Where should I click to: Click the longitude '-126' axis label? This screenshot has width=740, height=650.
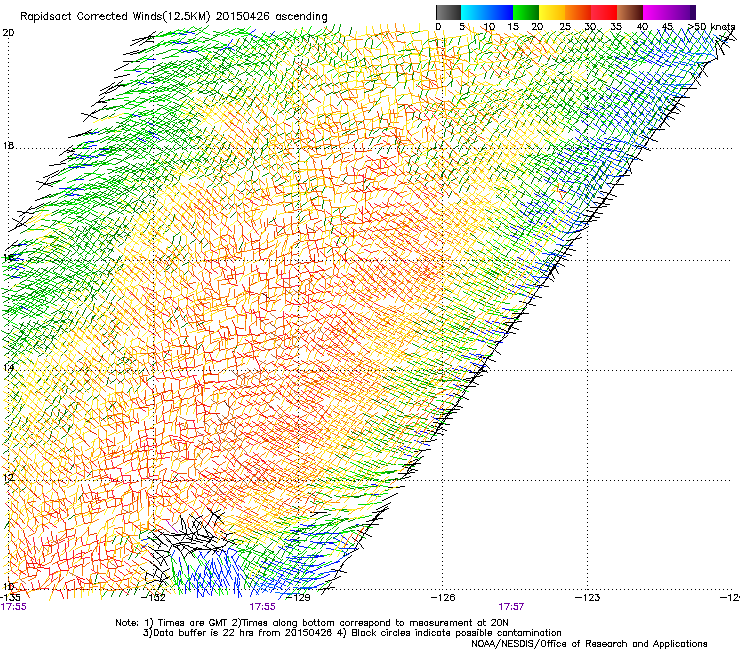pyautogui.click(x=444, y=598)
